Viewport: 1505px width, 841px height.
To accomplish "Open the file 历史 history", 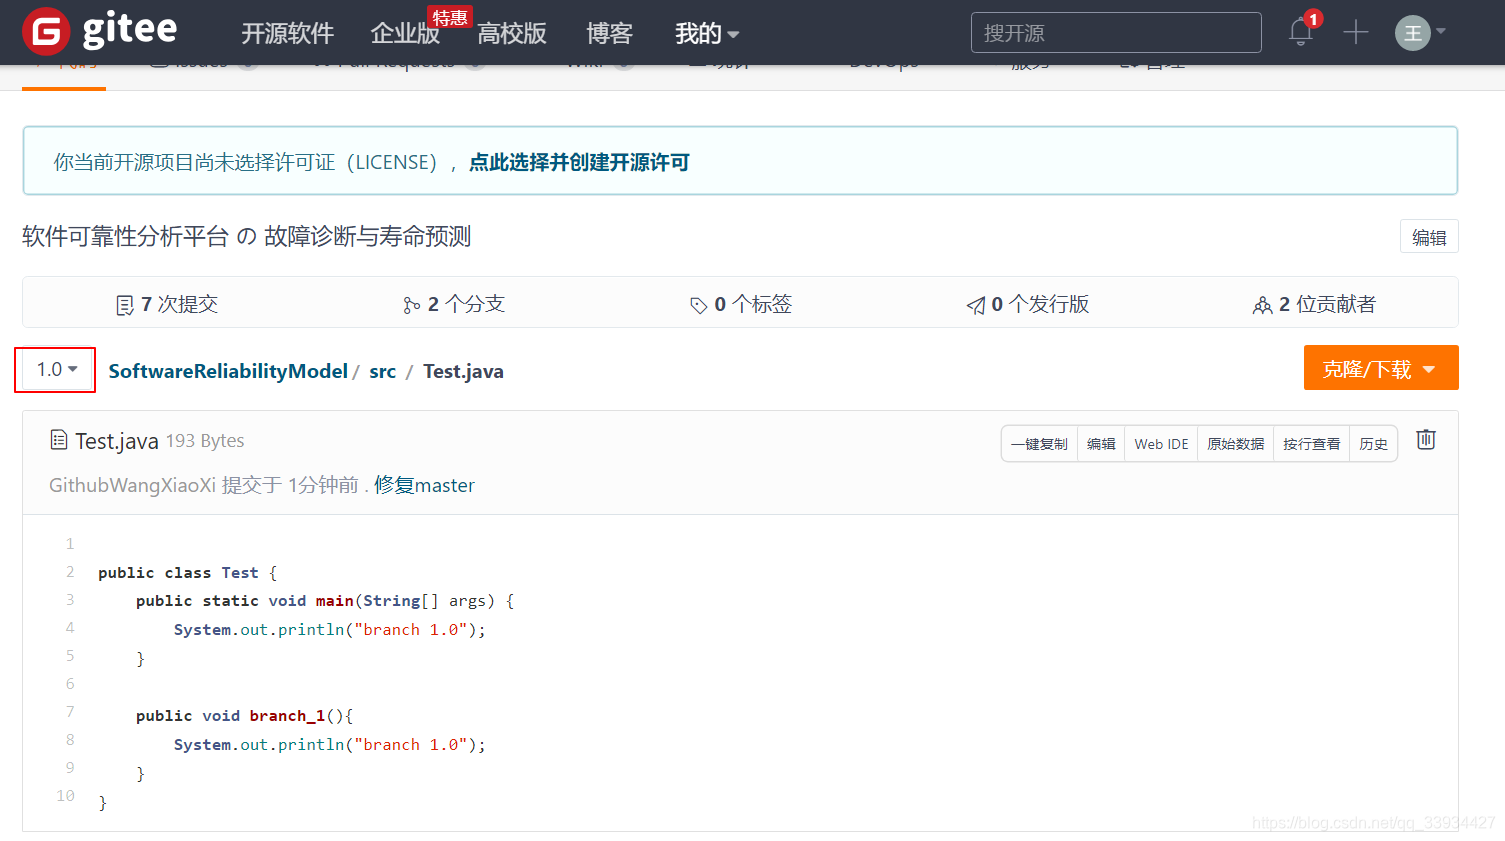I will (1373, 444).
